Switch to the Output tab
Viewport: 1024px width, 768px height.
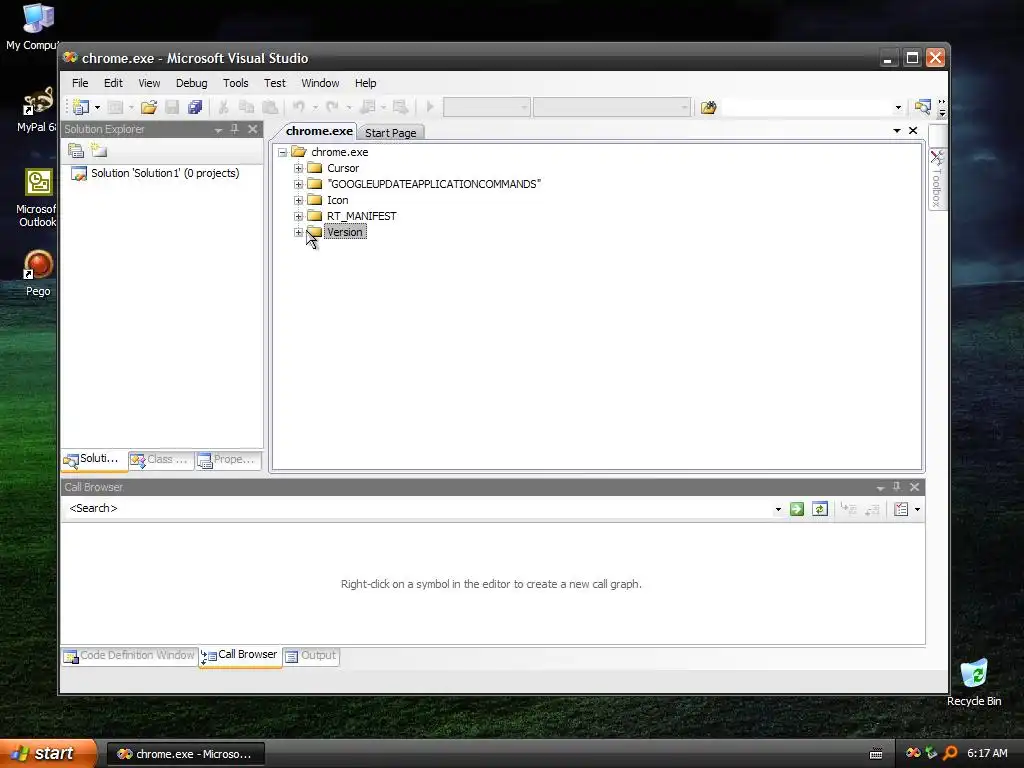pyautogui.click(x=311, y=656)
